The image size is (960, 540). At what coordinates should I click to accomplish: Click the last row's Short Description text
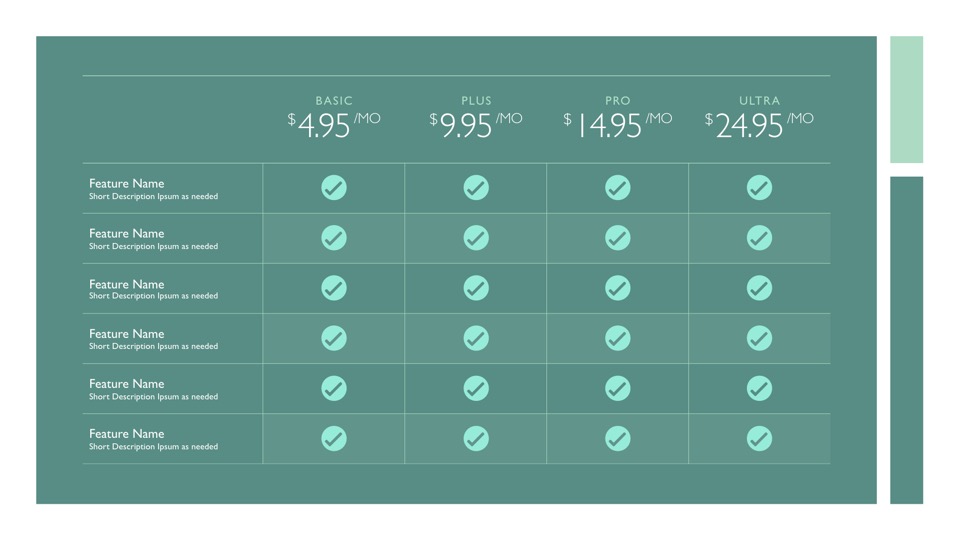(x=153, y=447)
